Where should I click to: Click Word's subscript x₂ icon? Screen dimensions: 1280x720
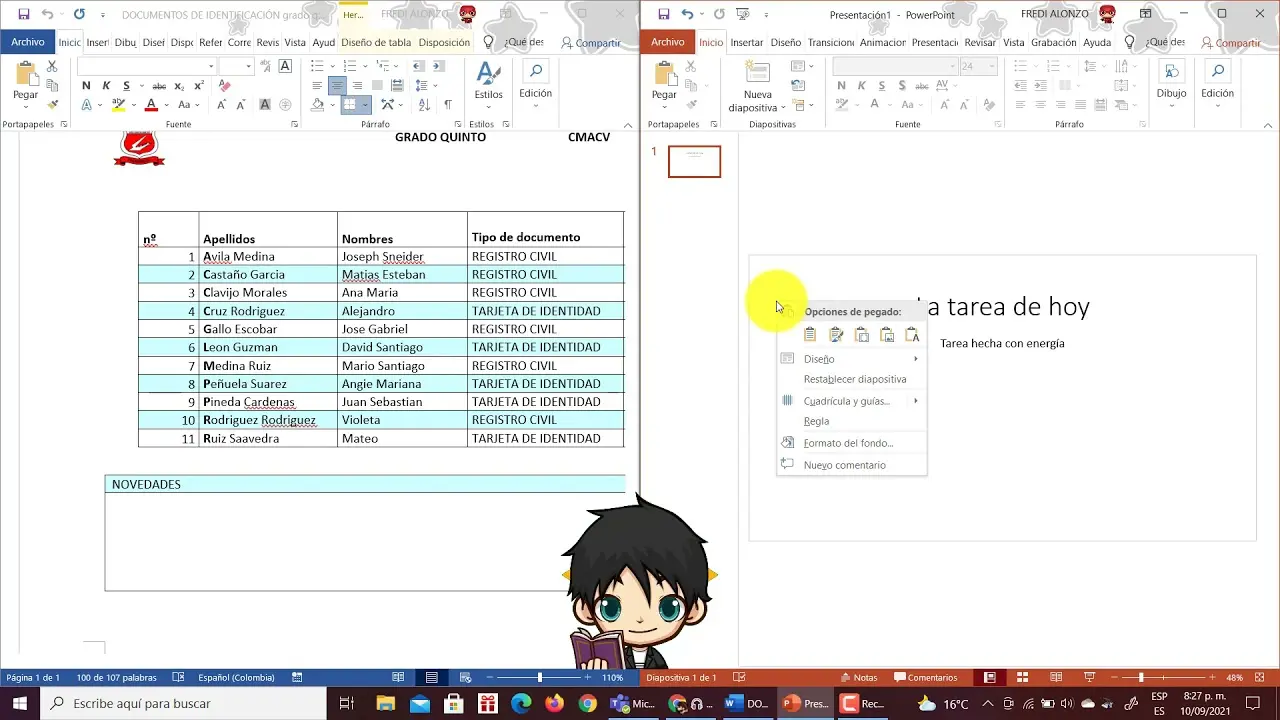click(180, 86)
